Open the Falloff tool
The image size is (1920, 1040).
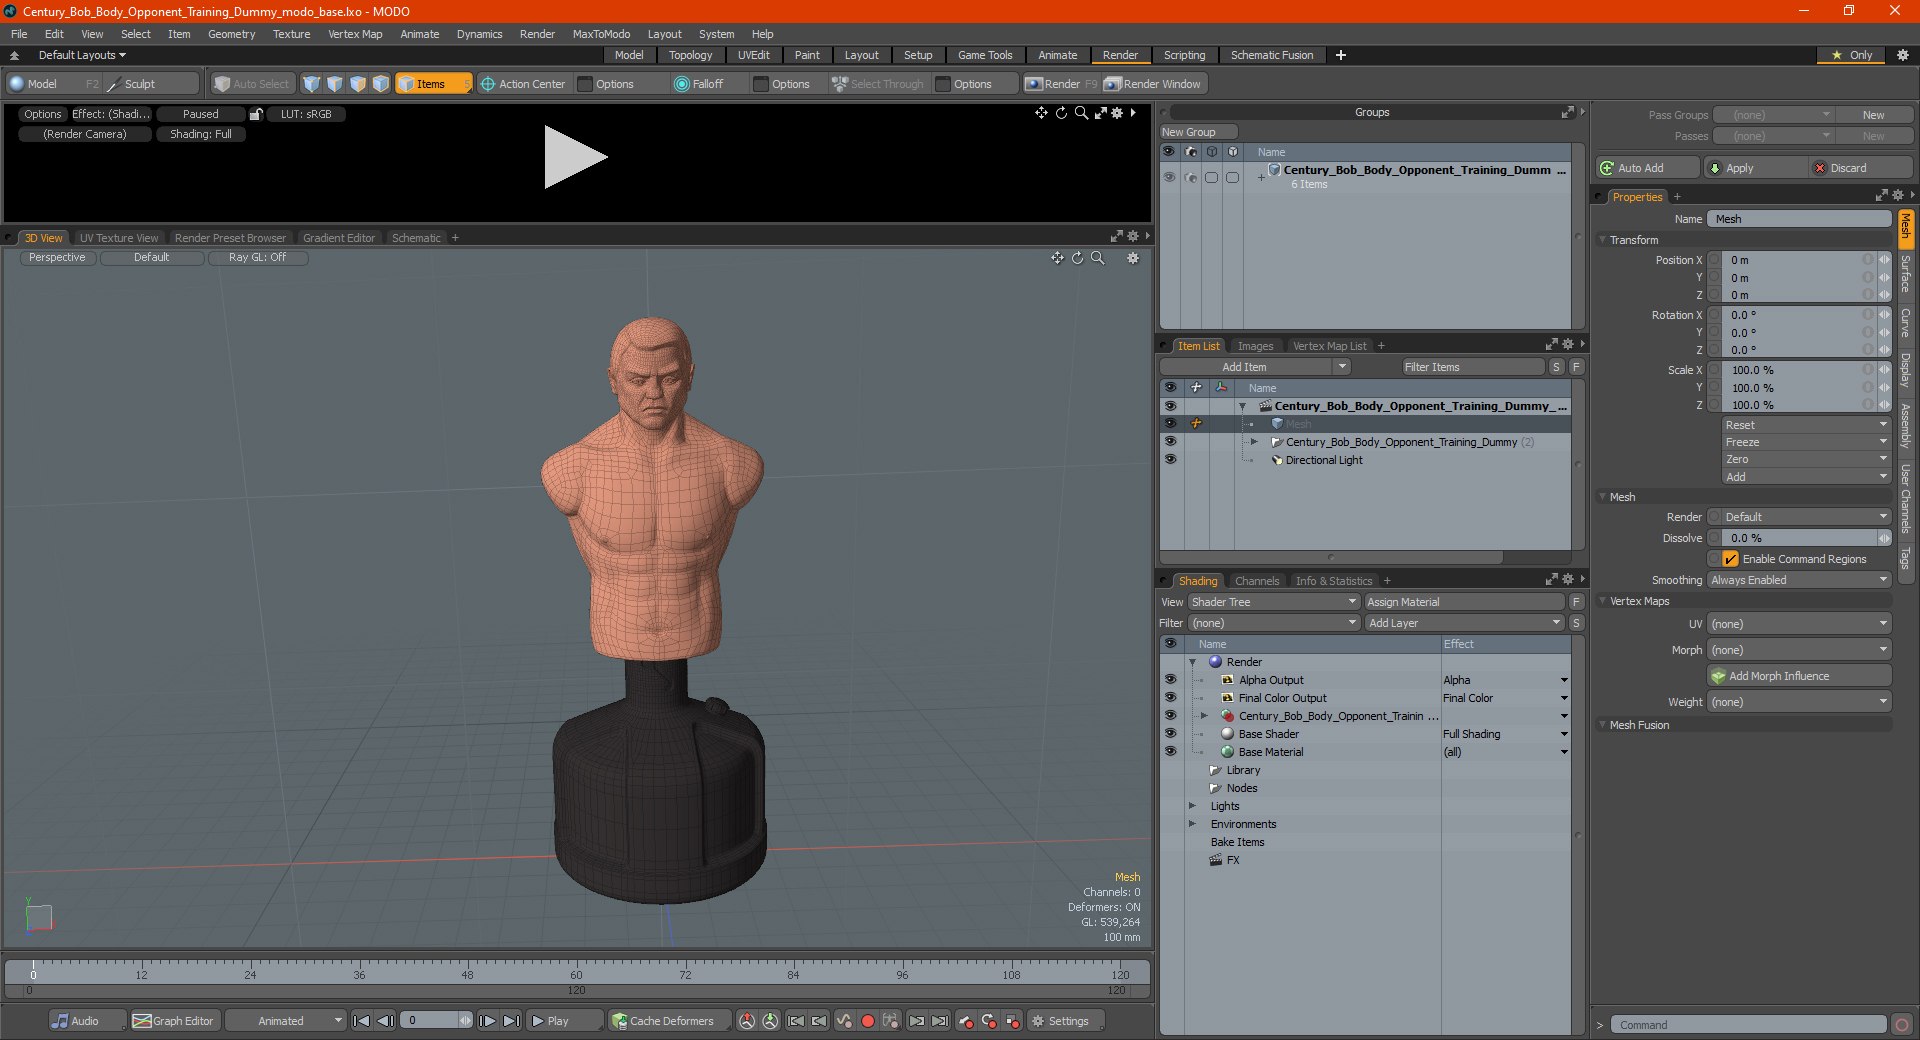(699, 84)
